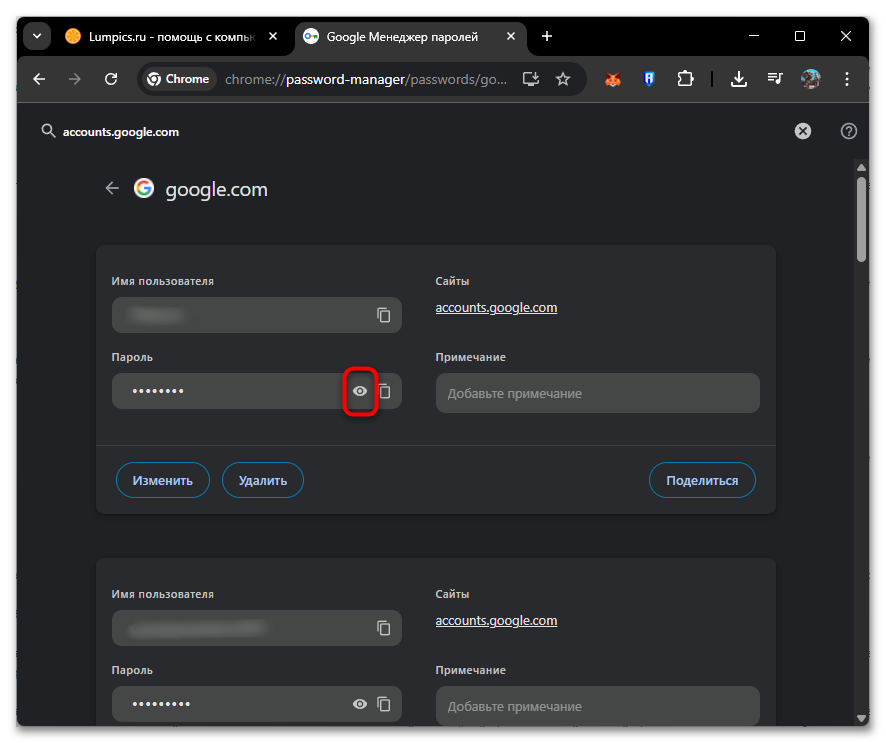Click the google.com page heading
This screenshot has height=743, width=886.
coord(216,189)
